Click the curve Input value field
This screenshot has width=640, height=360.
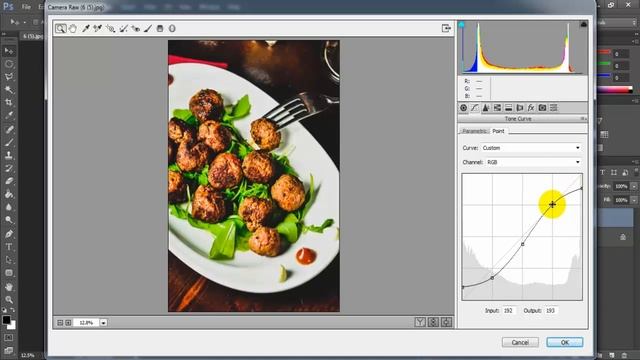[508, 311]
